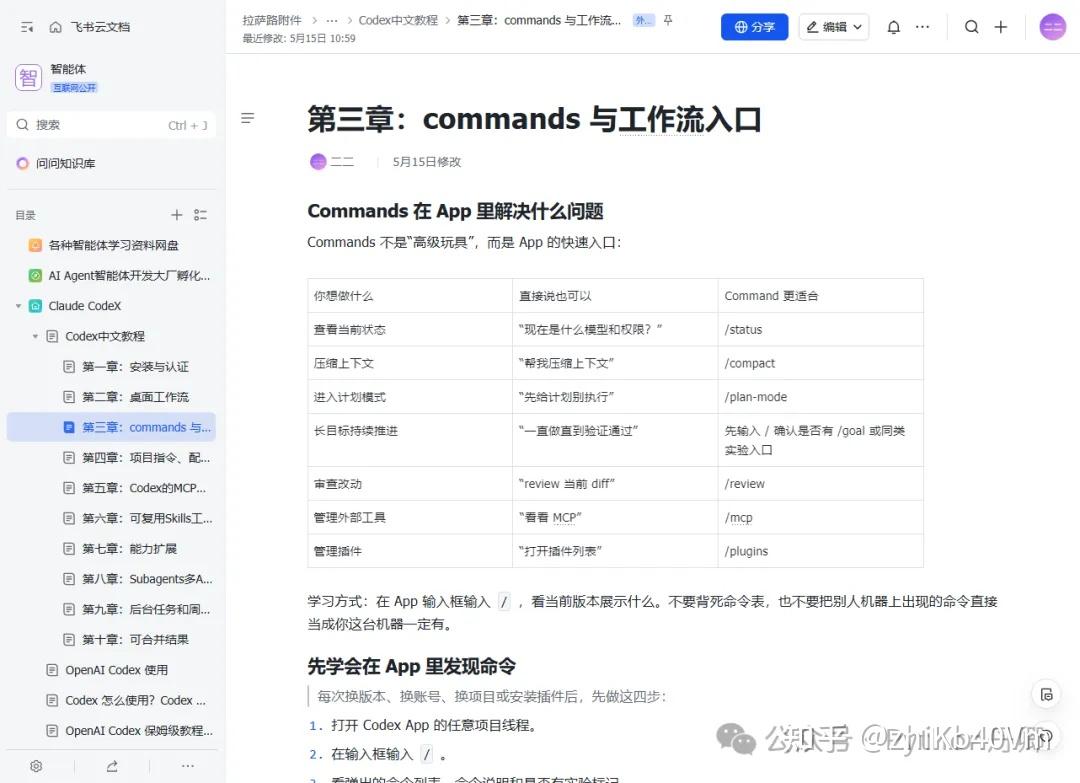Image resolution: width=1080 pixels, height=783 pixels.
Task: Open sidebar bottom more options menu
Action: click(187, 766)
